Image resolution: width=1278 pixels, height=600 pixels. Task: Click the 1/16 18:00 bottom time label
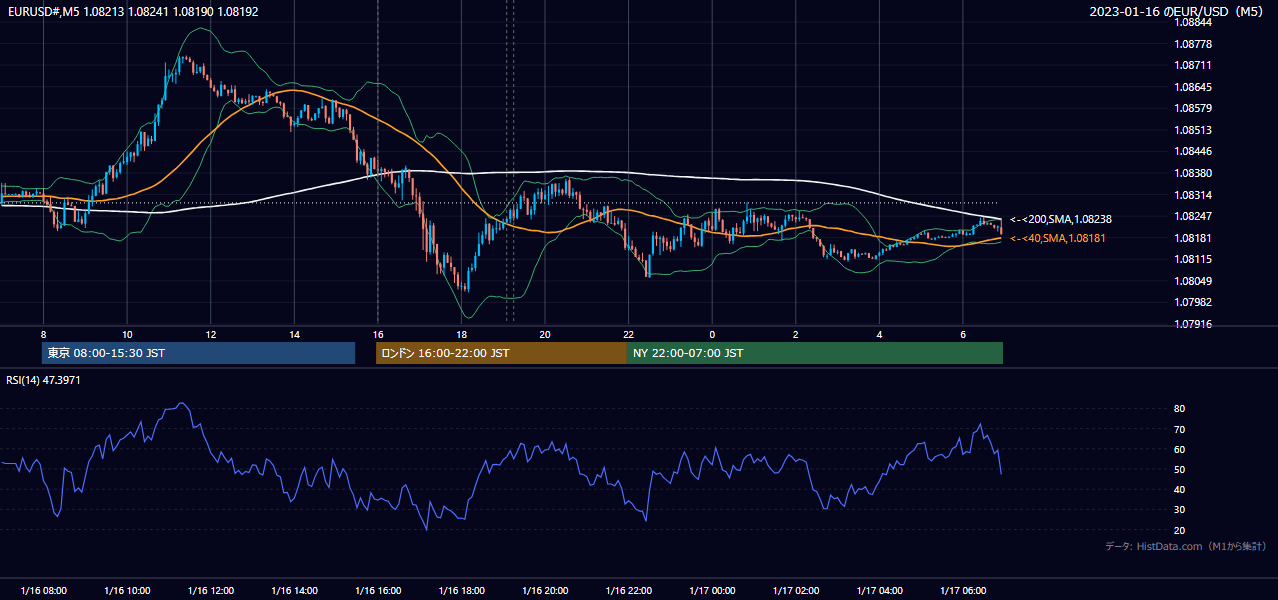(461, 591)
